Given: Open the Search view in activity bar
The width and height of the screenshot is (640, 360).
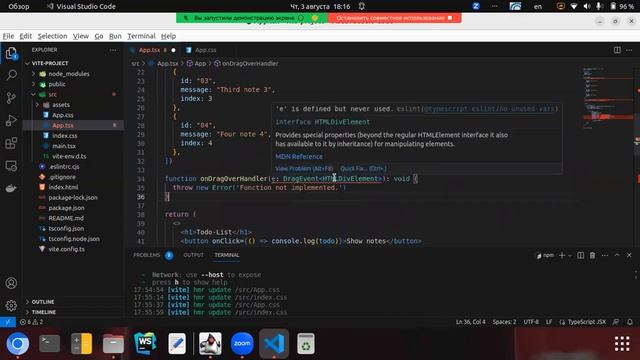Looking at the screenshot, I should (x=11, y=75).
